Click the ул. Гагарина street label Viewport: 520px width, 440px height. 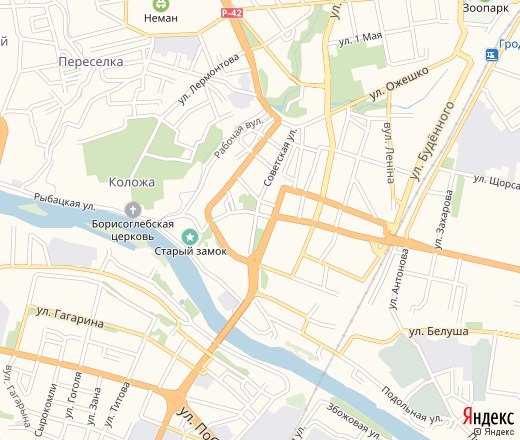(70, 317)
